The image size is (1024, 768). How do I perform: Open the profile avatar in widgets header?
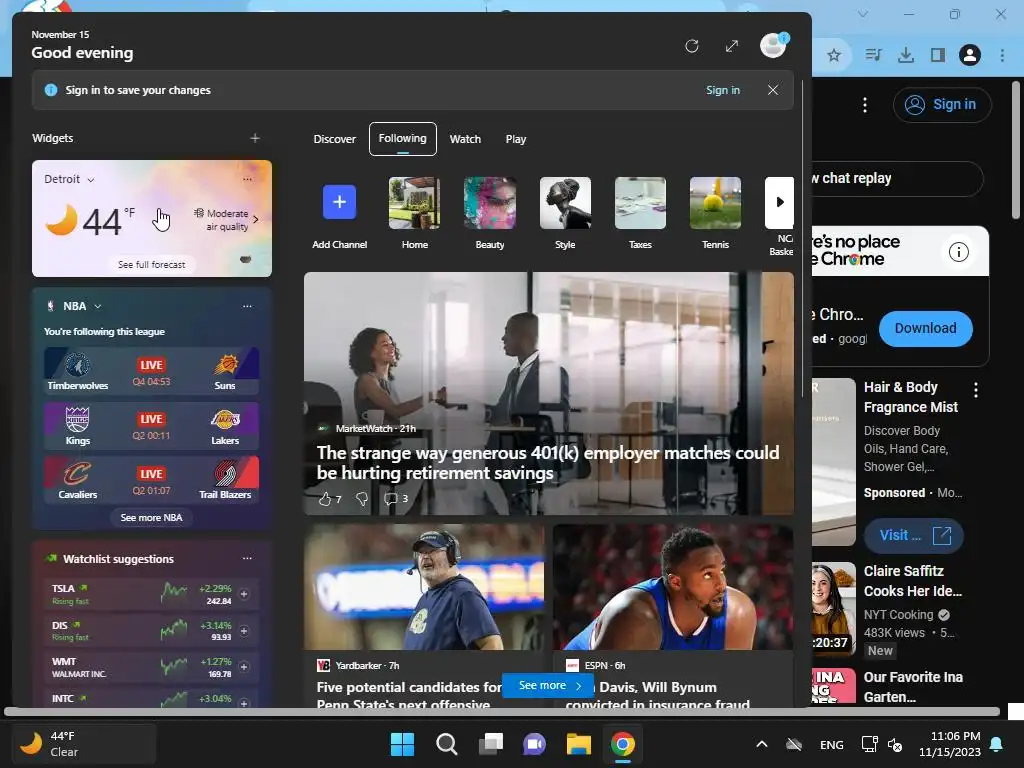click(773, 46)
